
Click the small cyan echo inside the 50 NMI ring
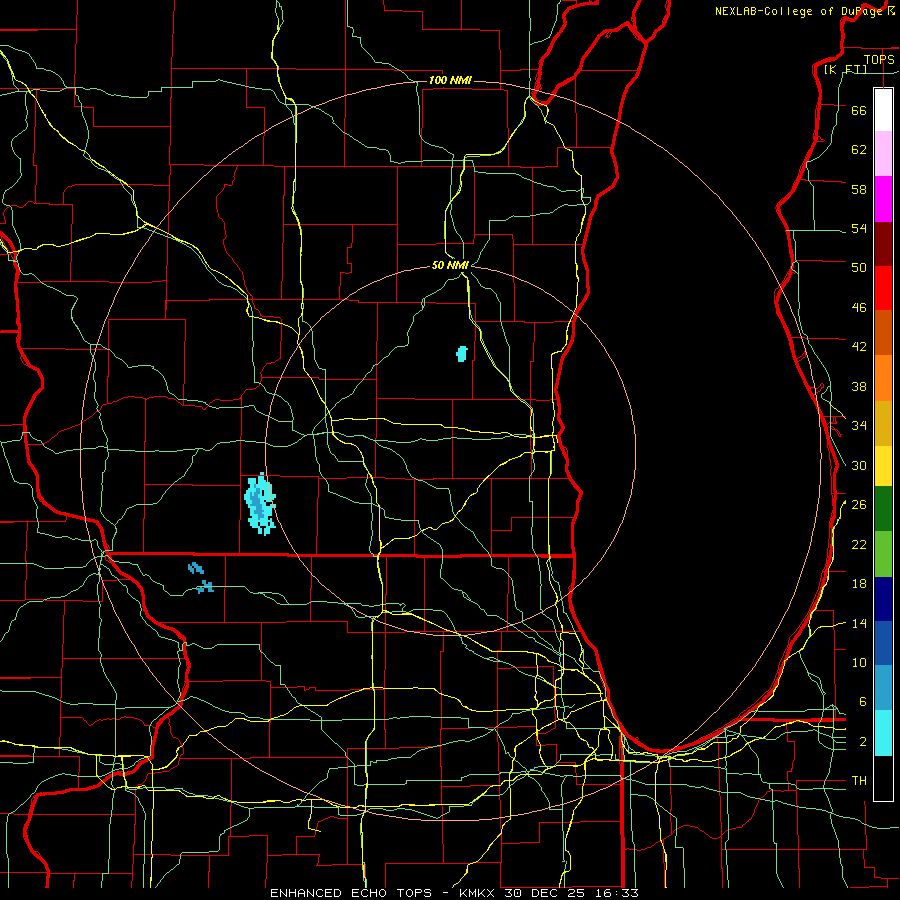(x=461, y=354)
